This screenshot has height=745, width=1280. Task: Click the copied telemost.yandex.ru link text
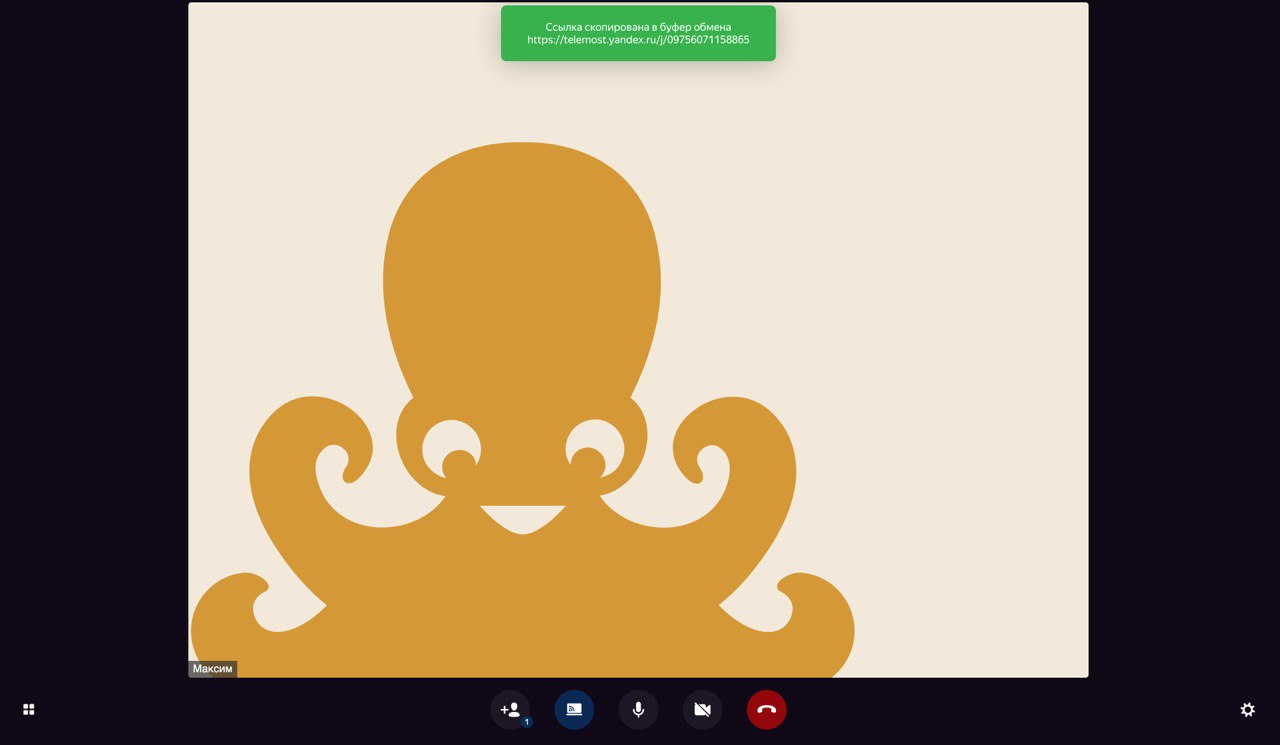pos(638,40)
